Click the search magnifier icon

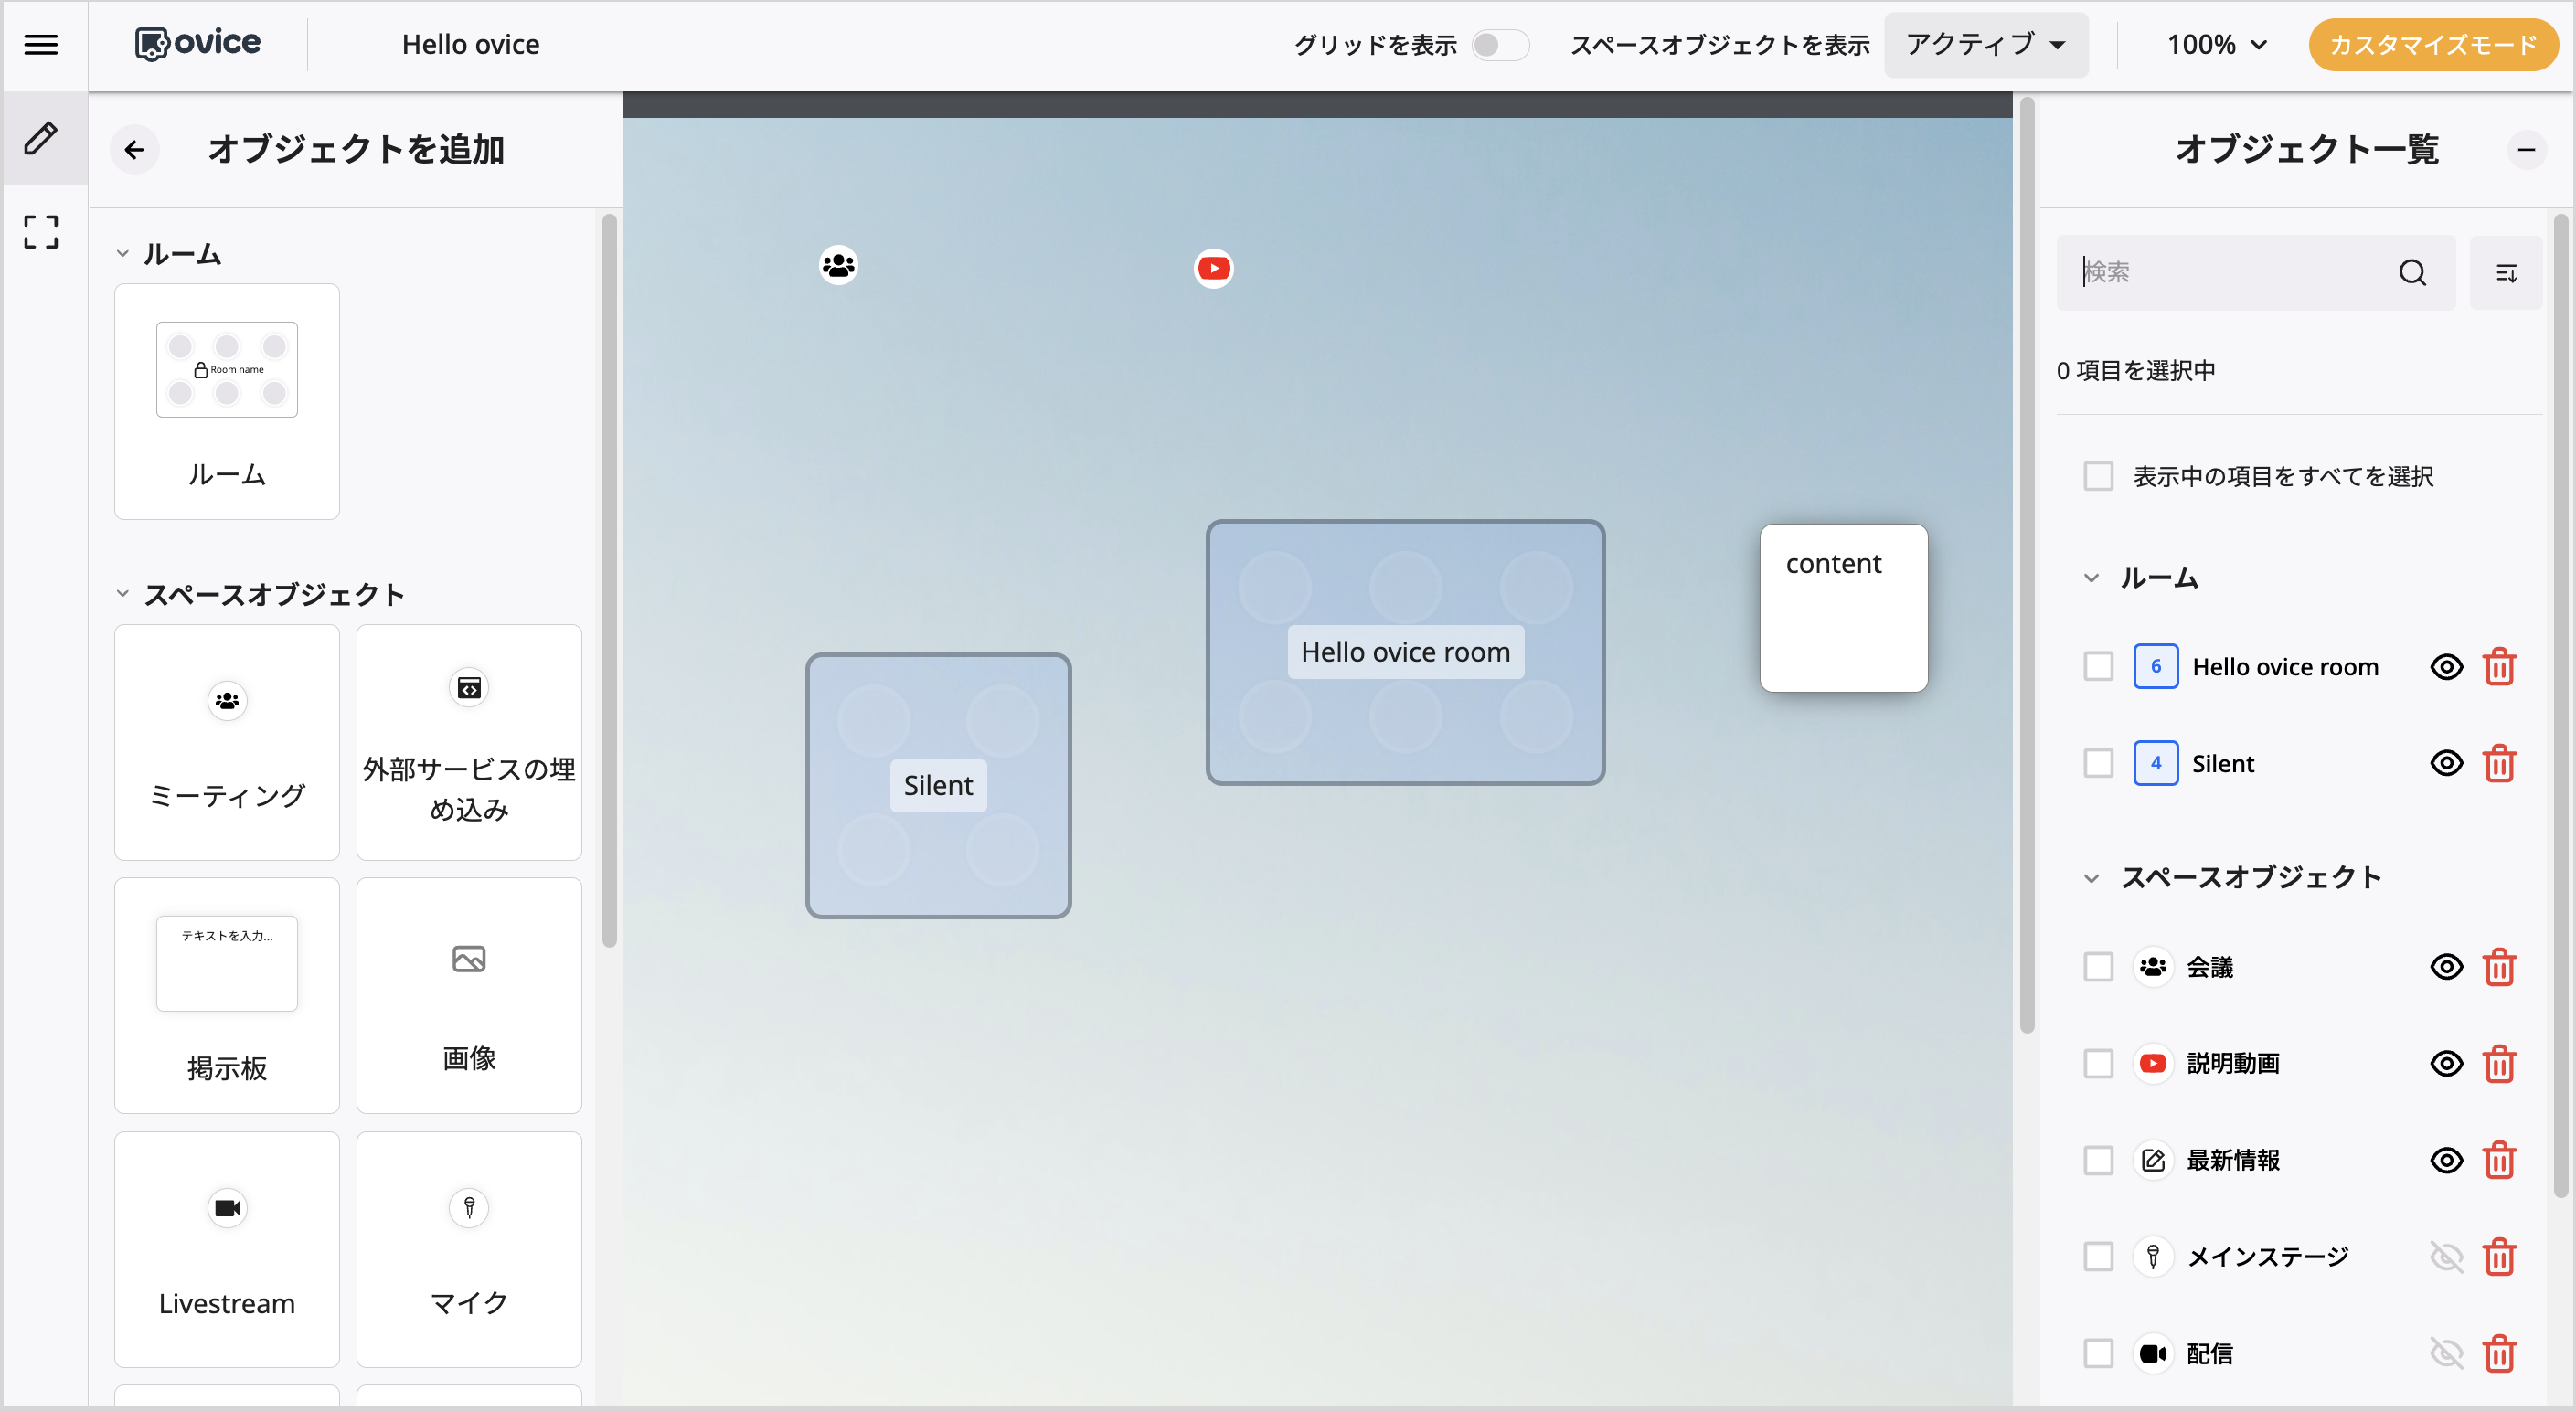2412,273
